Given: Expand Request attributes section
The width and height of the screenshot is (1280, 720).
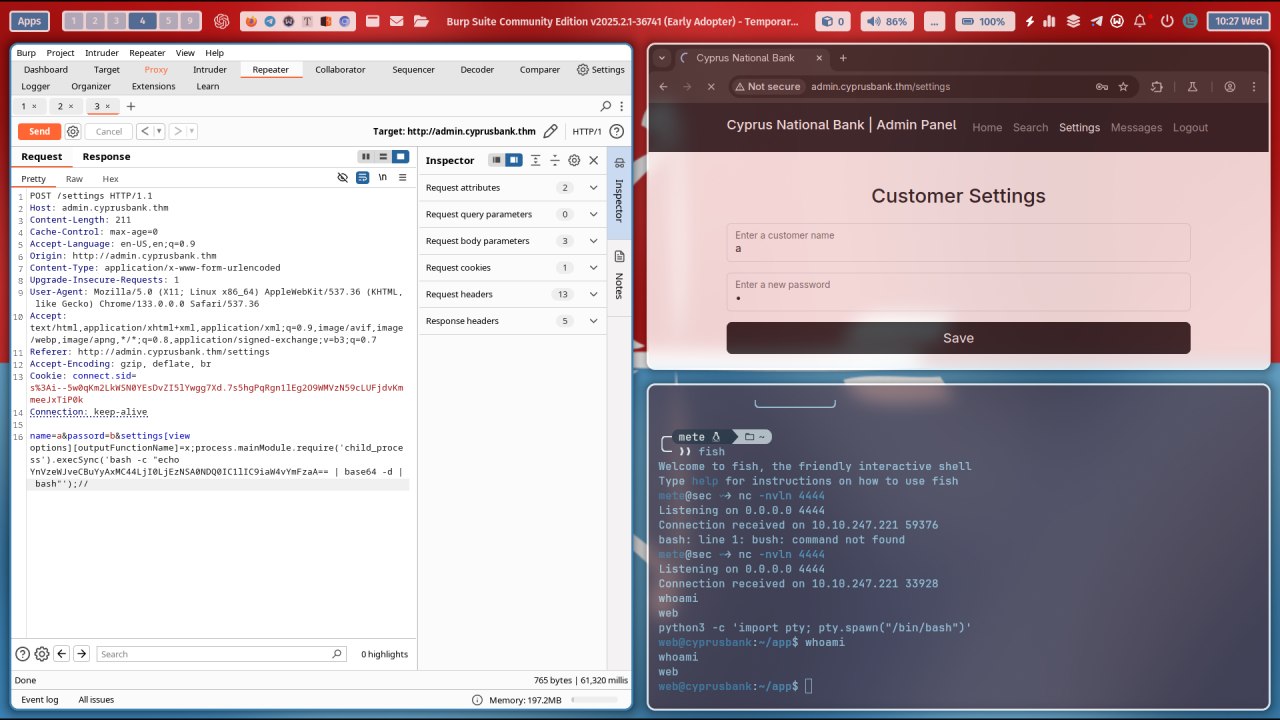Looking at the screenshot, I should tap(593, 187).
